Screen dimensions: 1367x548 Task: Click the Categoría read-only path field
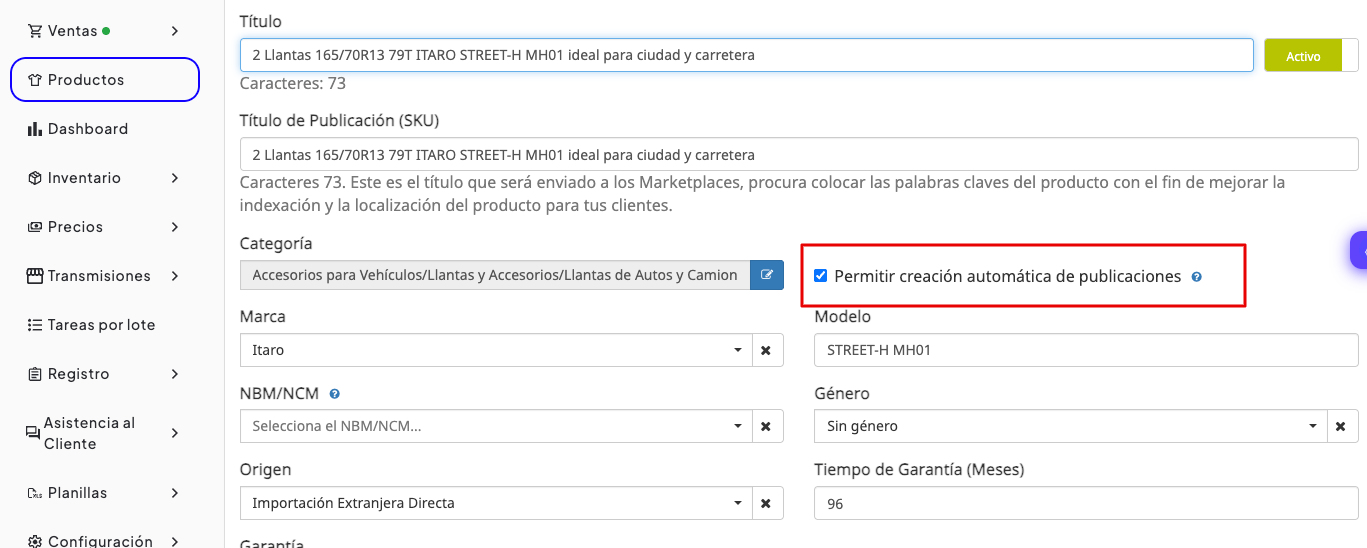click(x=495, y=274)
